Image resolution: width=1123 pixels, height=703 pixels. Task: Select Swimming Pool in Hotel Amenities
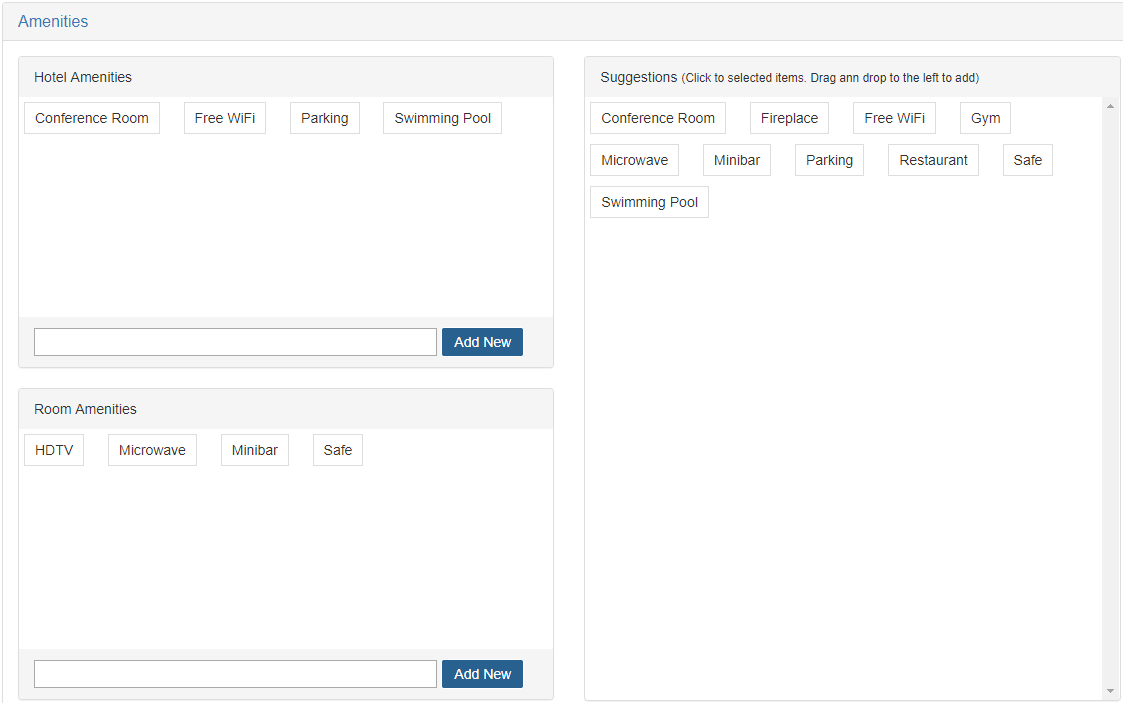click(442, 118)
